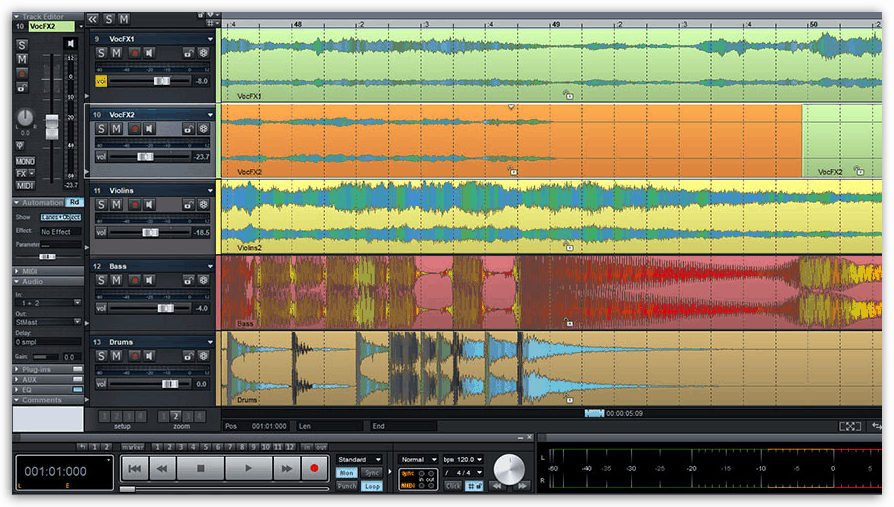The image size is (894, 507).
Task: Click the Mon monitoring button
Action: coord(346,473)
